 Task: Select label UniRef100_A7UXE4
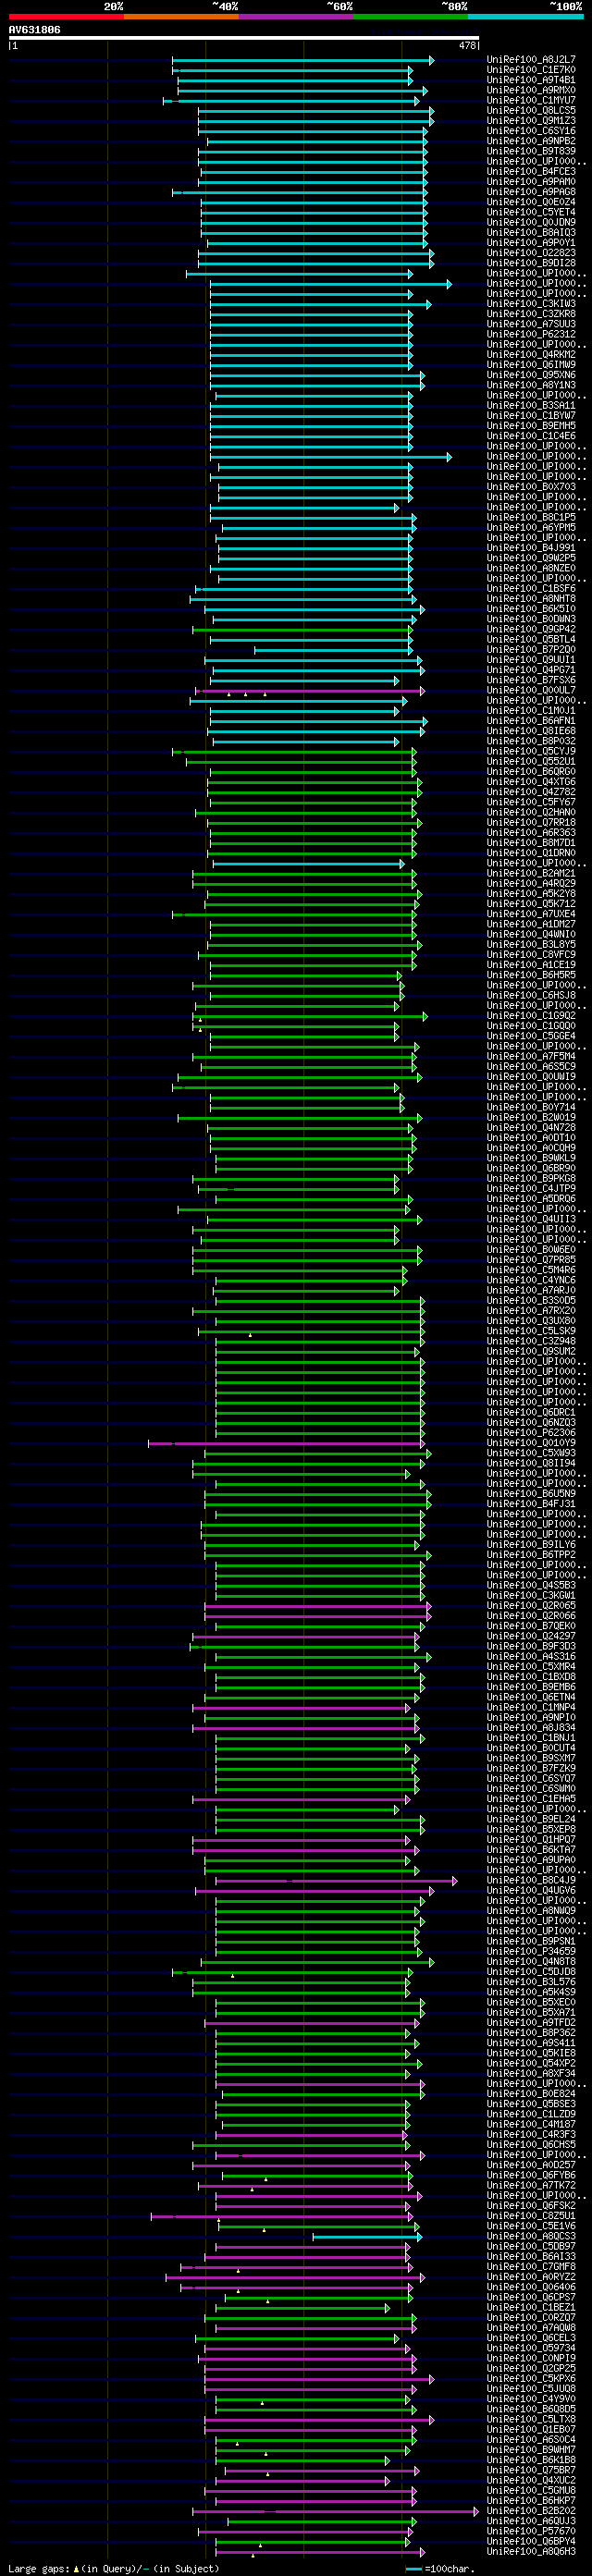click(531, 914)
